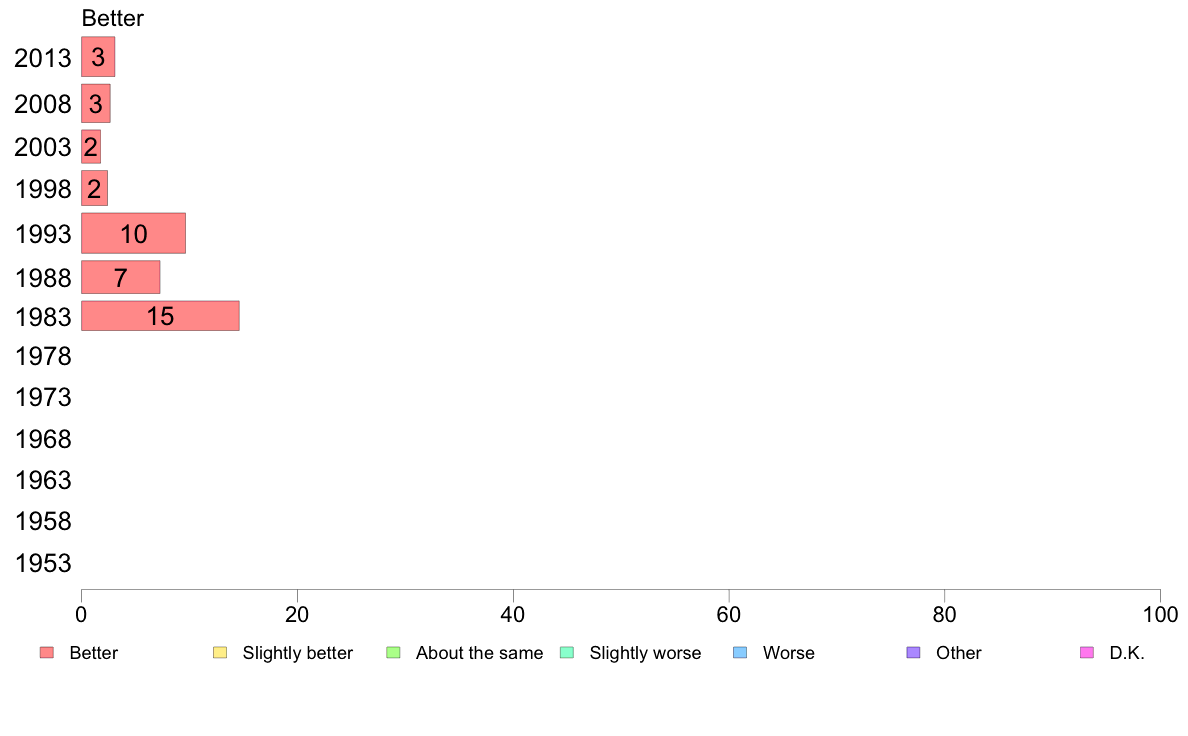The image size is (1188, 736).
Task: Select the 1993 bar showing 10
Action: pos(133,233)
